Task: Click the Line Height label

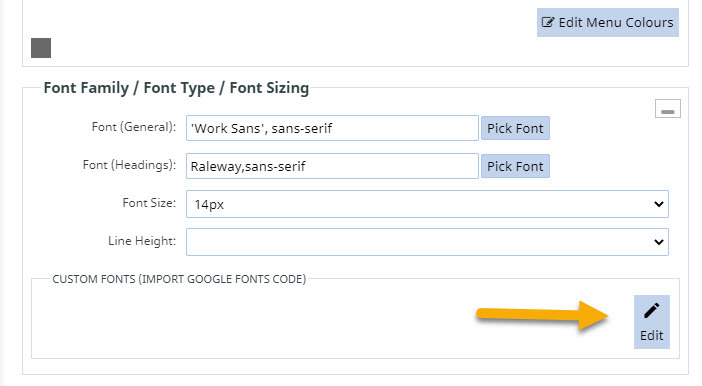Action: [x=142, y=241]
